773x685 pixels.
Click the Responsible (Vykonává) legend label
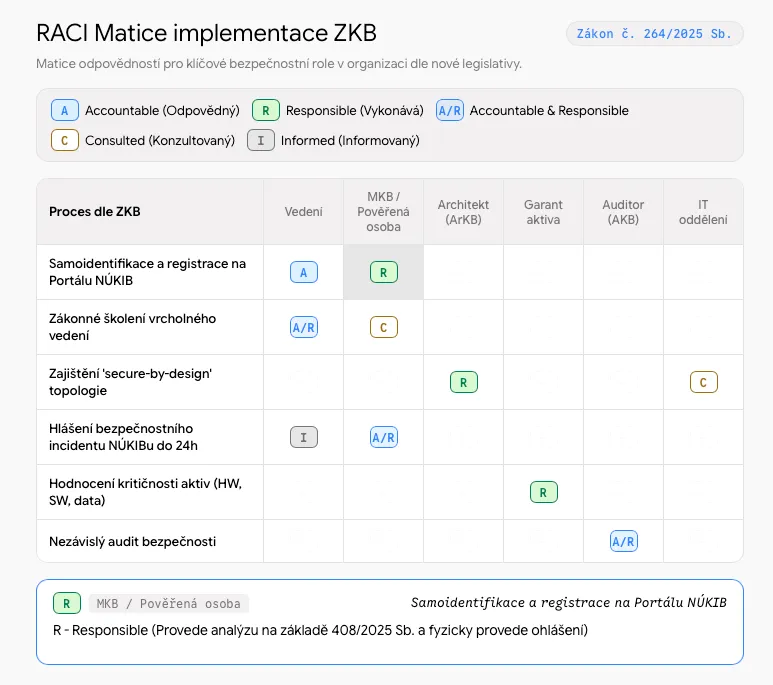354,110
